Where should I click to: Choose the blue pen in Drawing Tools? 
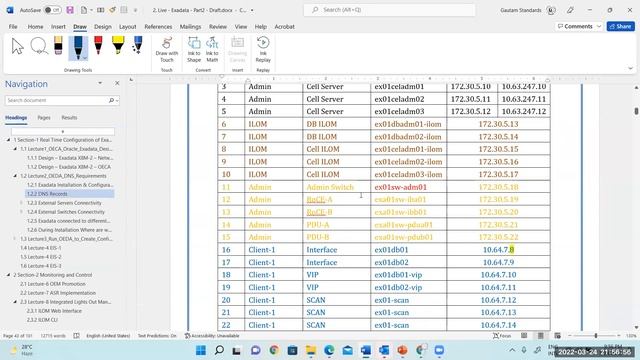tap(78, 48)
